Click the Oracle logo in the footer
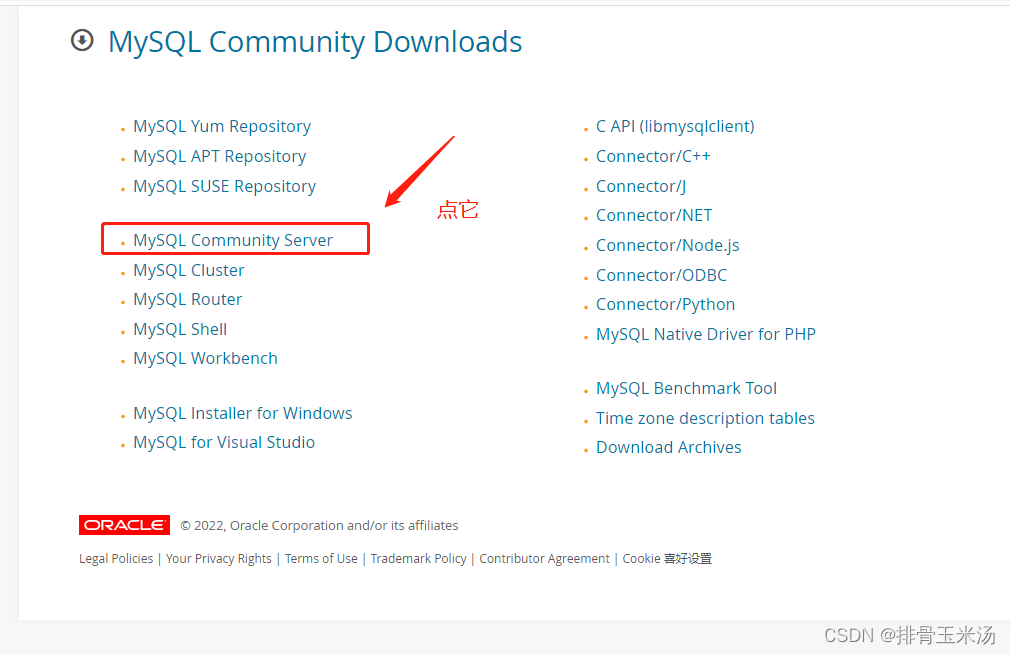This screenshot has height=654, width=1010. tap(124, 525)
